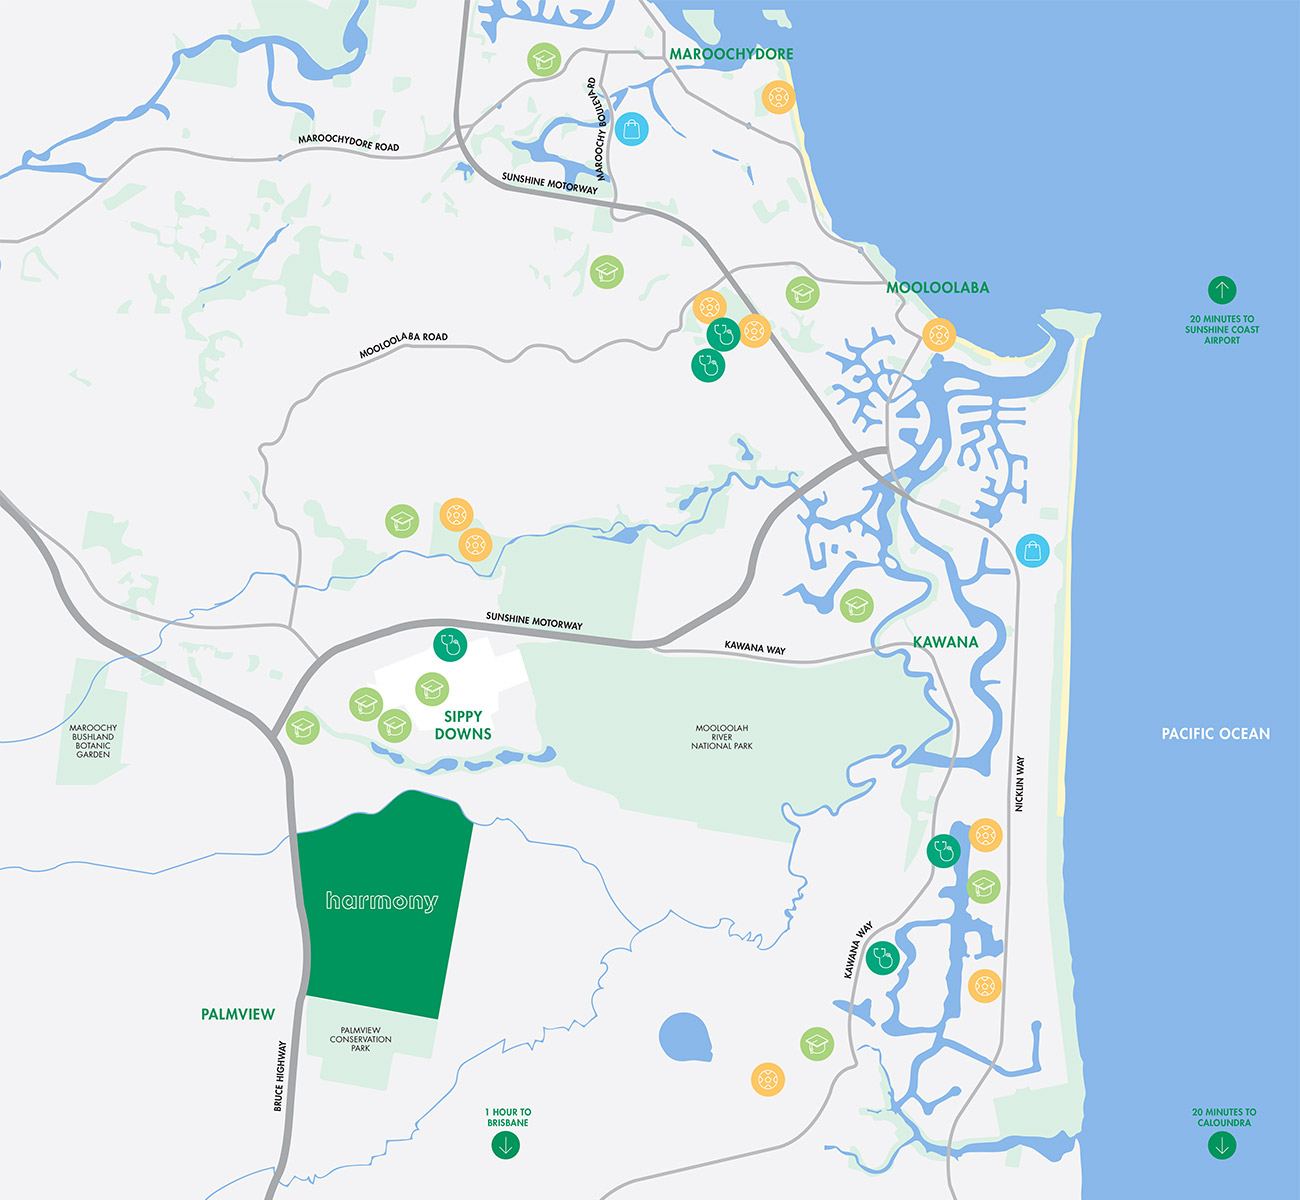Click the up arrow for Sunshine Coast Airport
The image size is (1300, 1200).
(1221, 290)
